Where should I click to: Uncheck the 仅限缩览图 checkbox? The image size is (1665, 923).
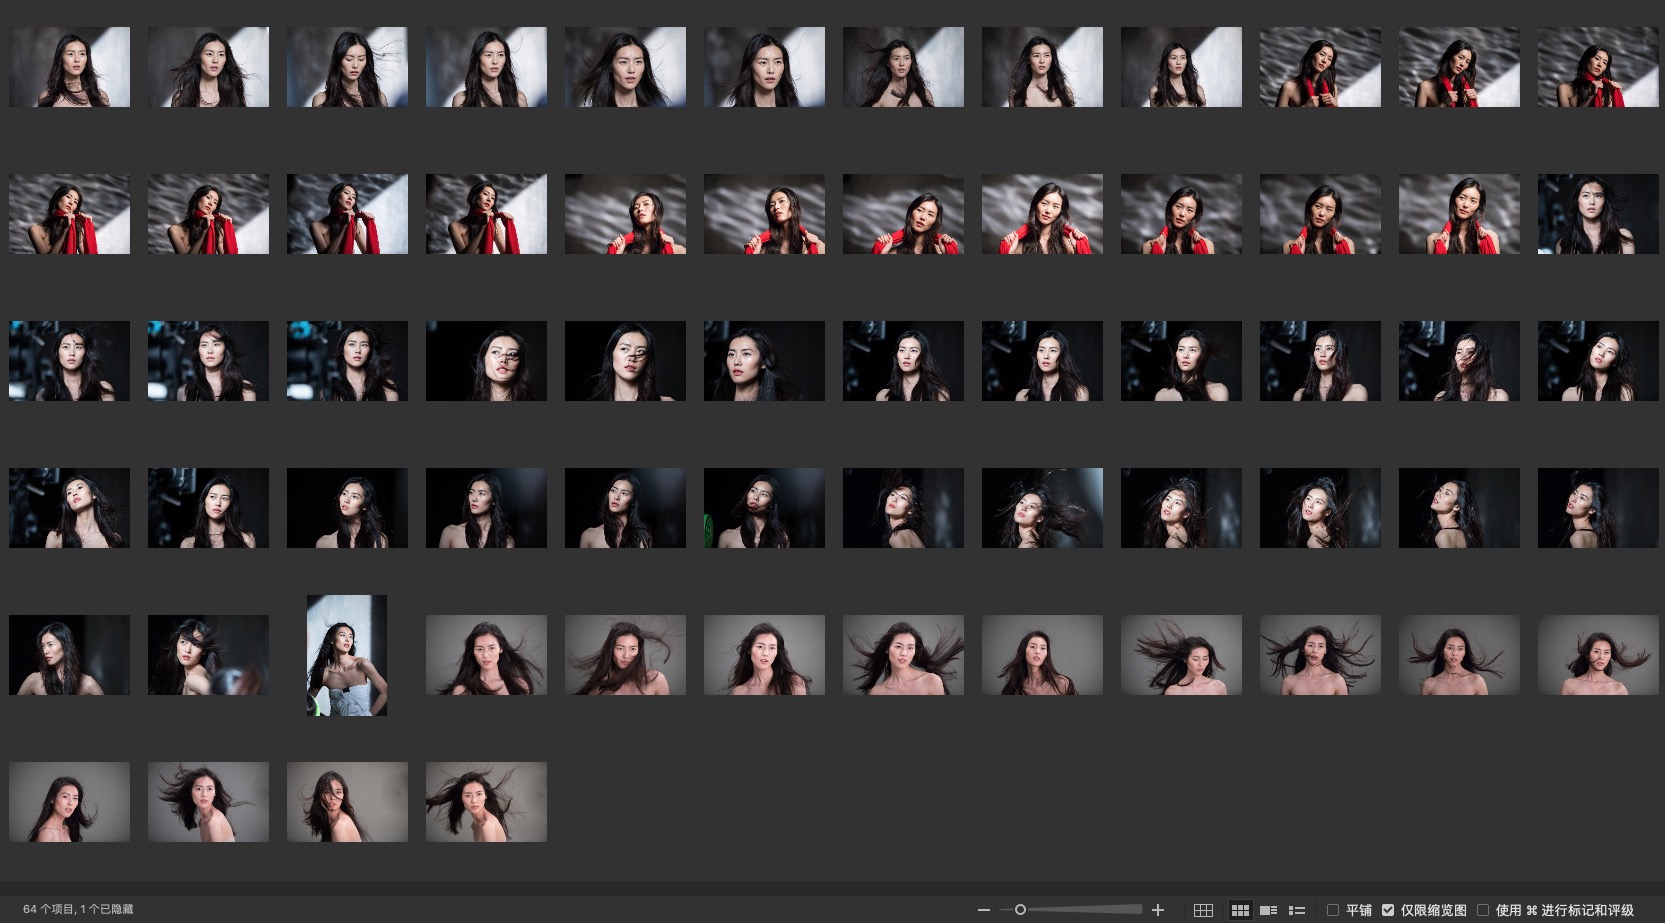tap(1388, 910)
